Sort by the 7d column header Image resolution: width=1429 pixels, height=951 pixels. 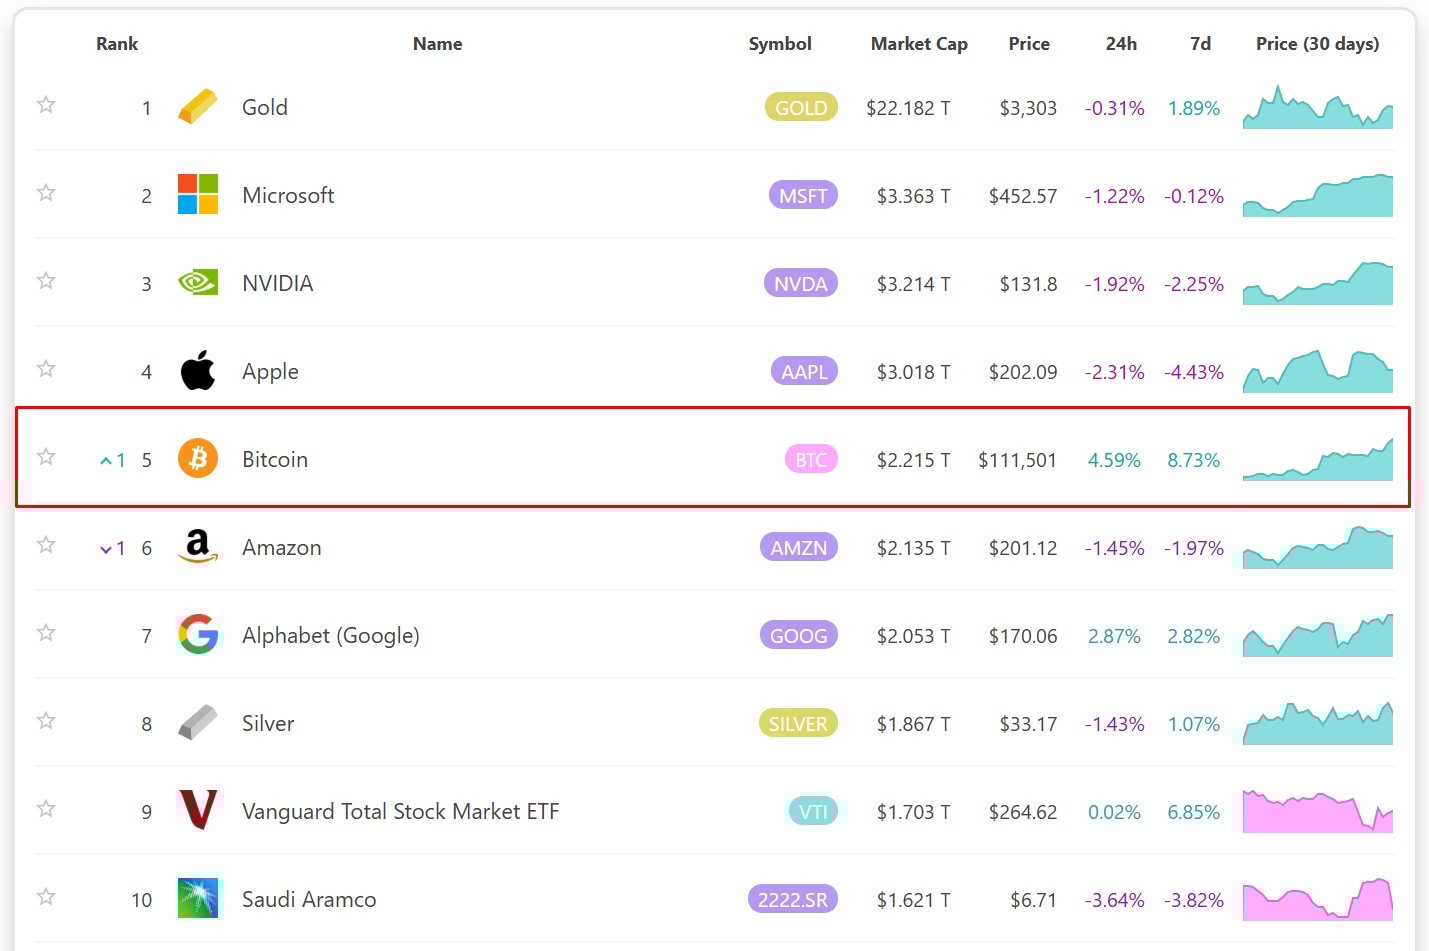[x=1200, y=44]
